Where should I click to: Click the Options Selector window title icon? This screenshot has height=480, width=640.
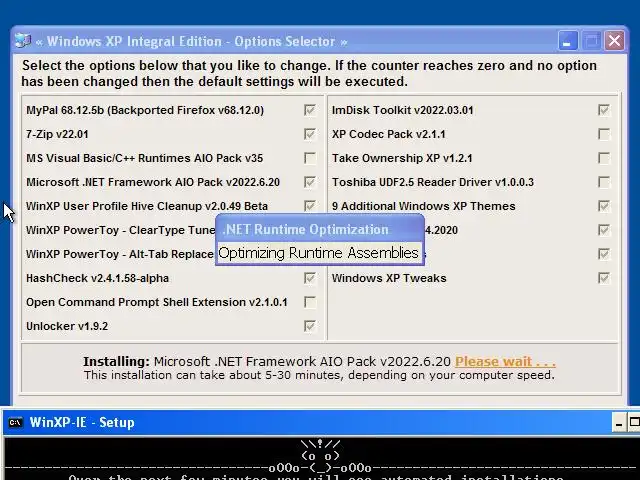[x=23, y=41]
